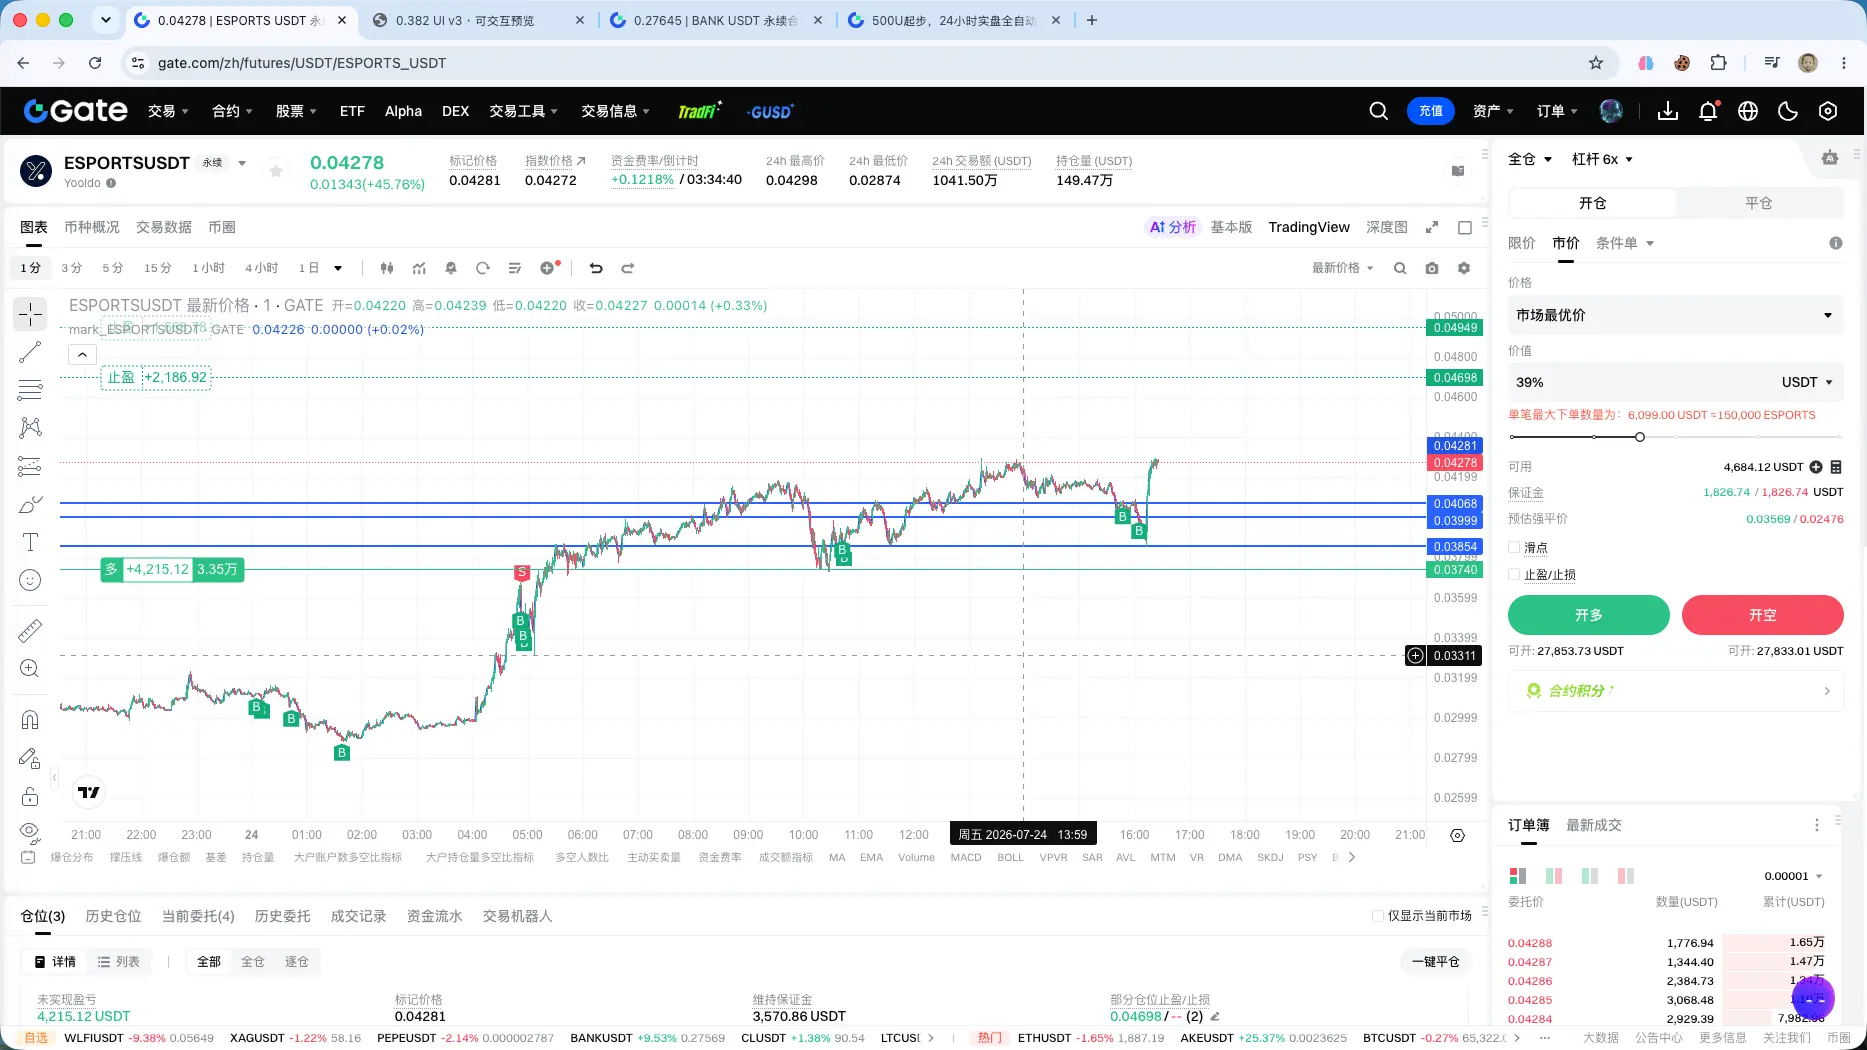
Task: Open the 最新价格 price source dropdown
Action: (1343, 268)
